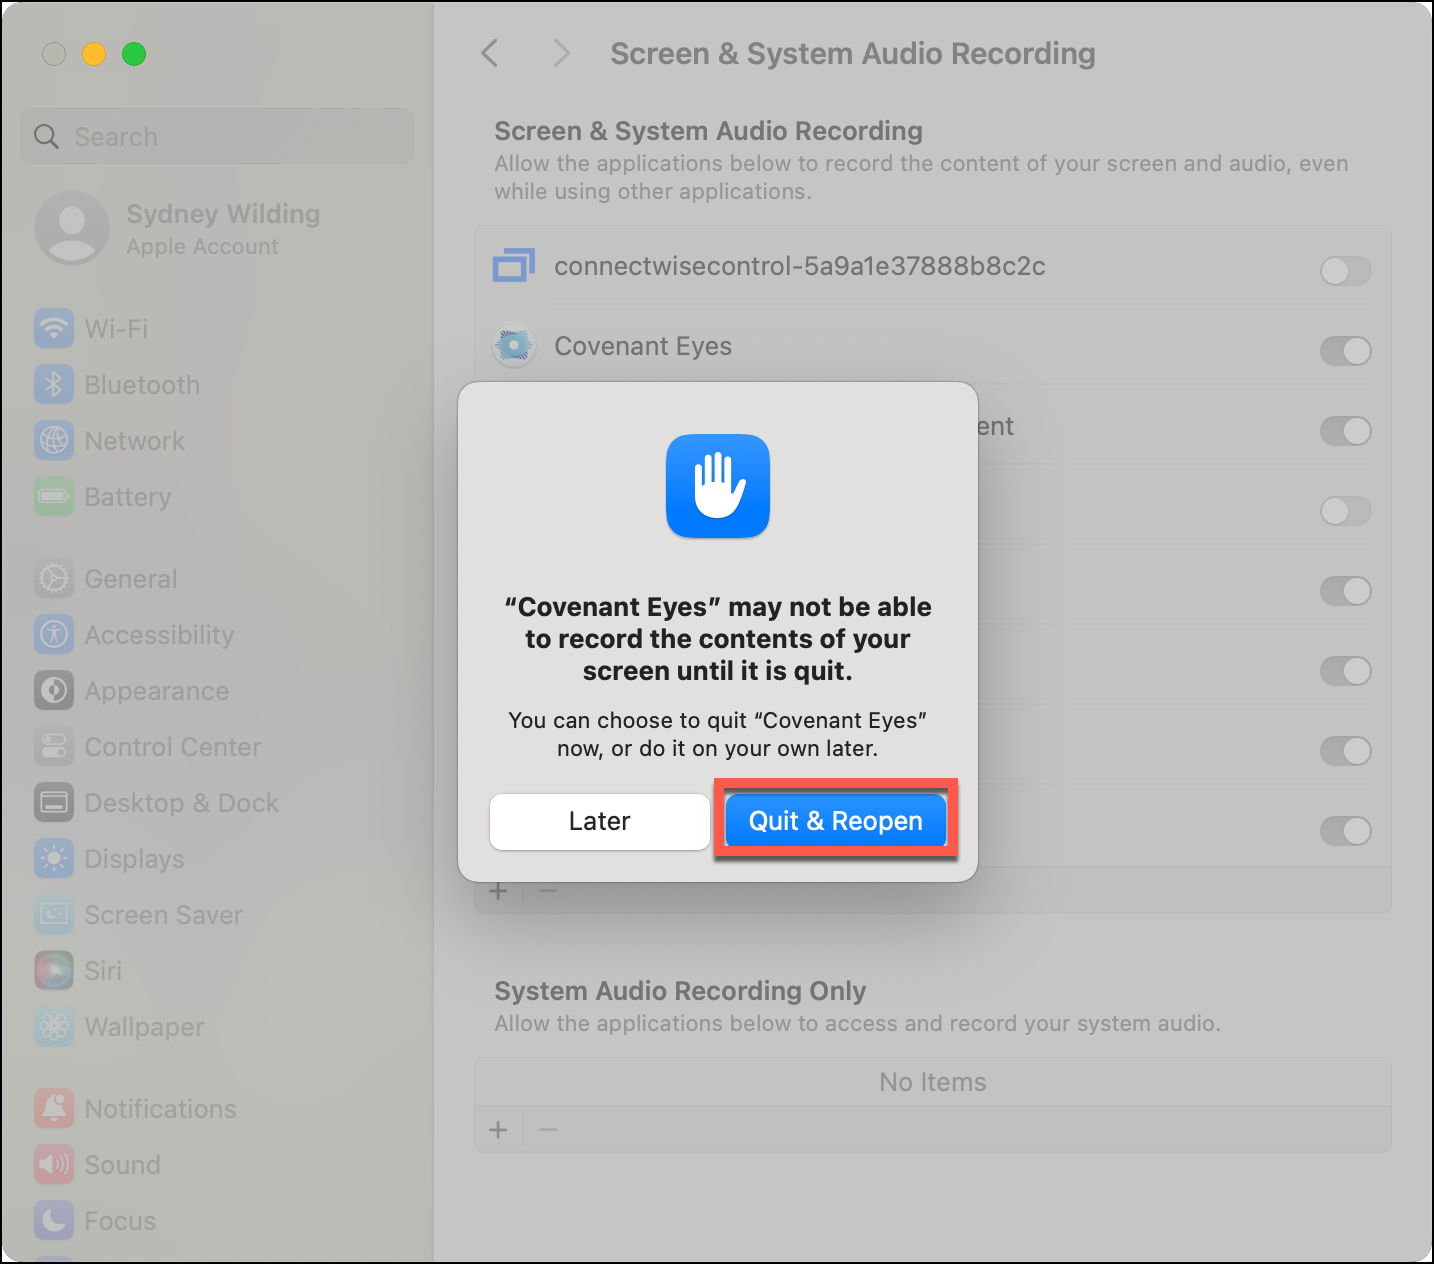Select Sound icon in sidebar
Screen dimensions: 1434x1264
54,1164
